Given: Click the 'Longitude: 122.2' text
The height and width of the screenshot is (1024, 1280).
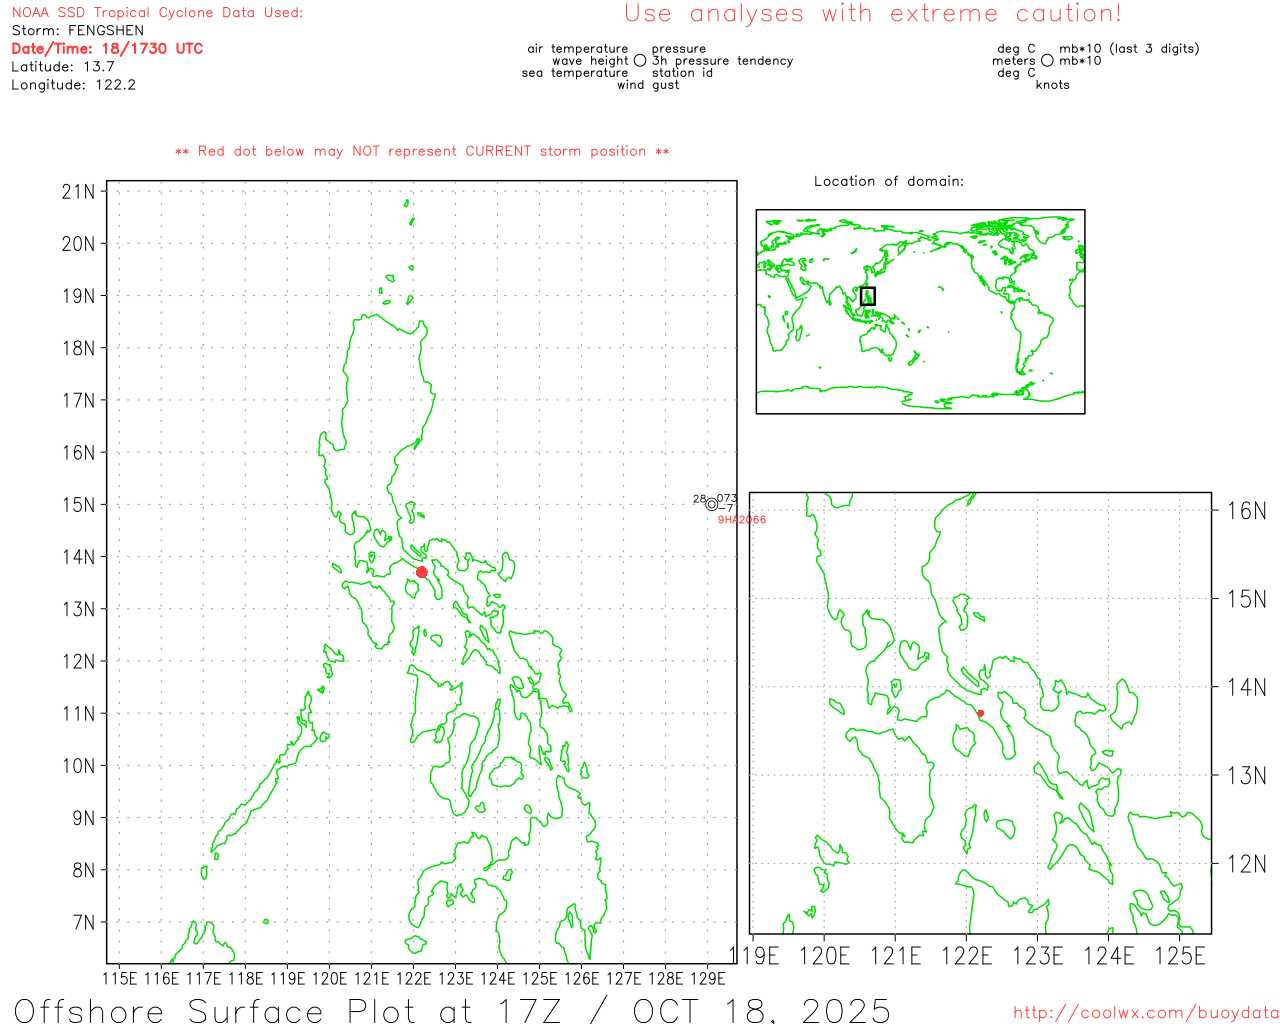Looking at the screenshot, I should tap(73, 85).
